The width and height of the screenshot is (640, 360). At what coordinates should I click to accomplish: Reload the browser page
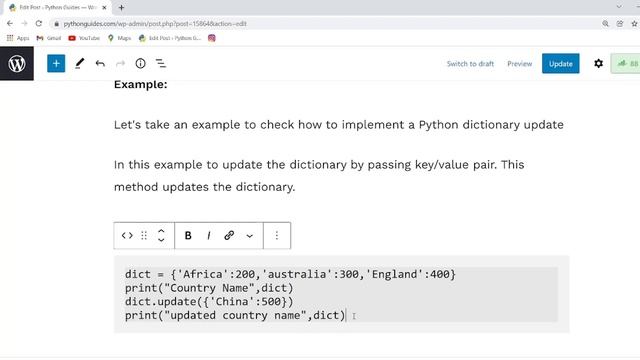point(39,24)
